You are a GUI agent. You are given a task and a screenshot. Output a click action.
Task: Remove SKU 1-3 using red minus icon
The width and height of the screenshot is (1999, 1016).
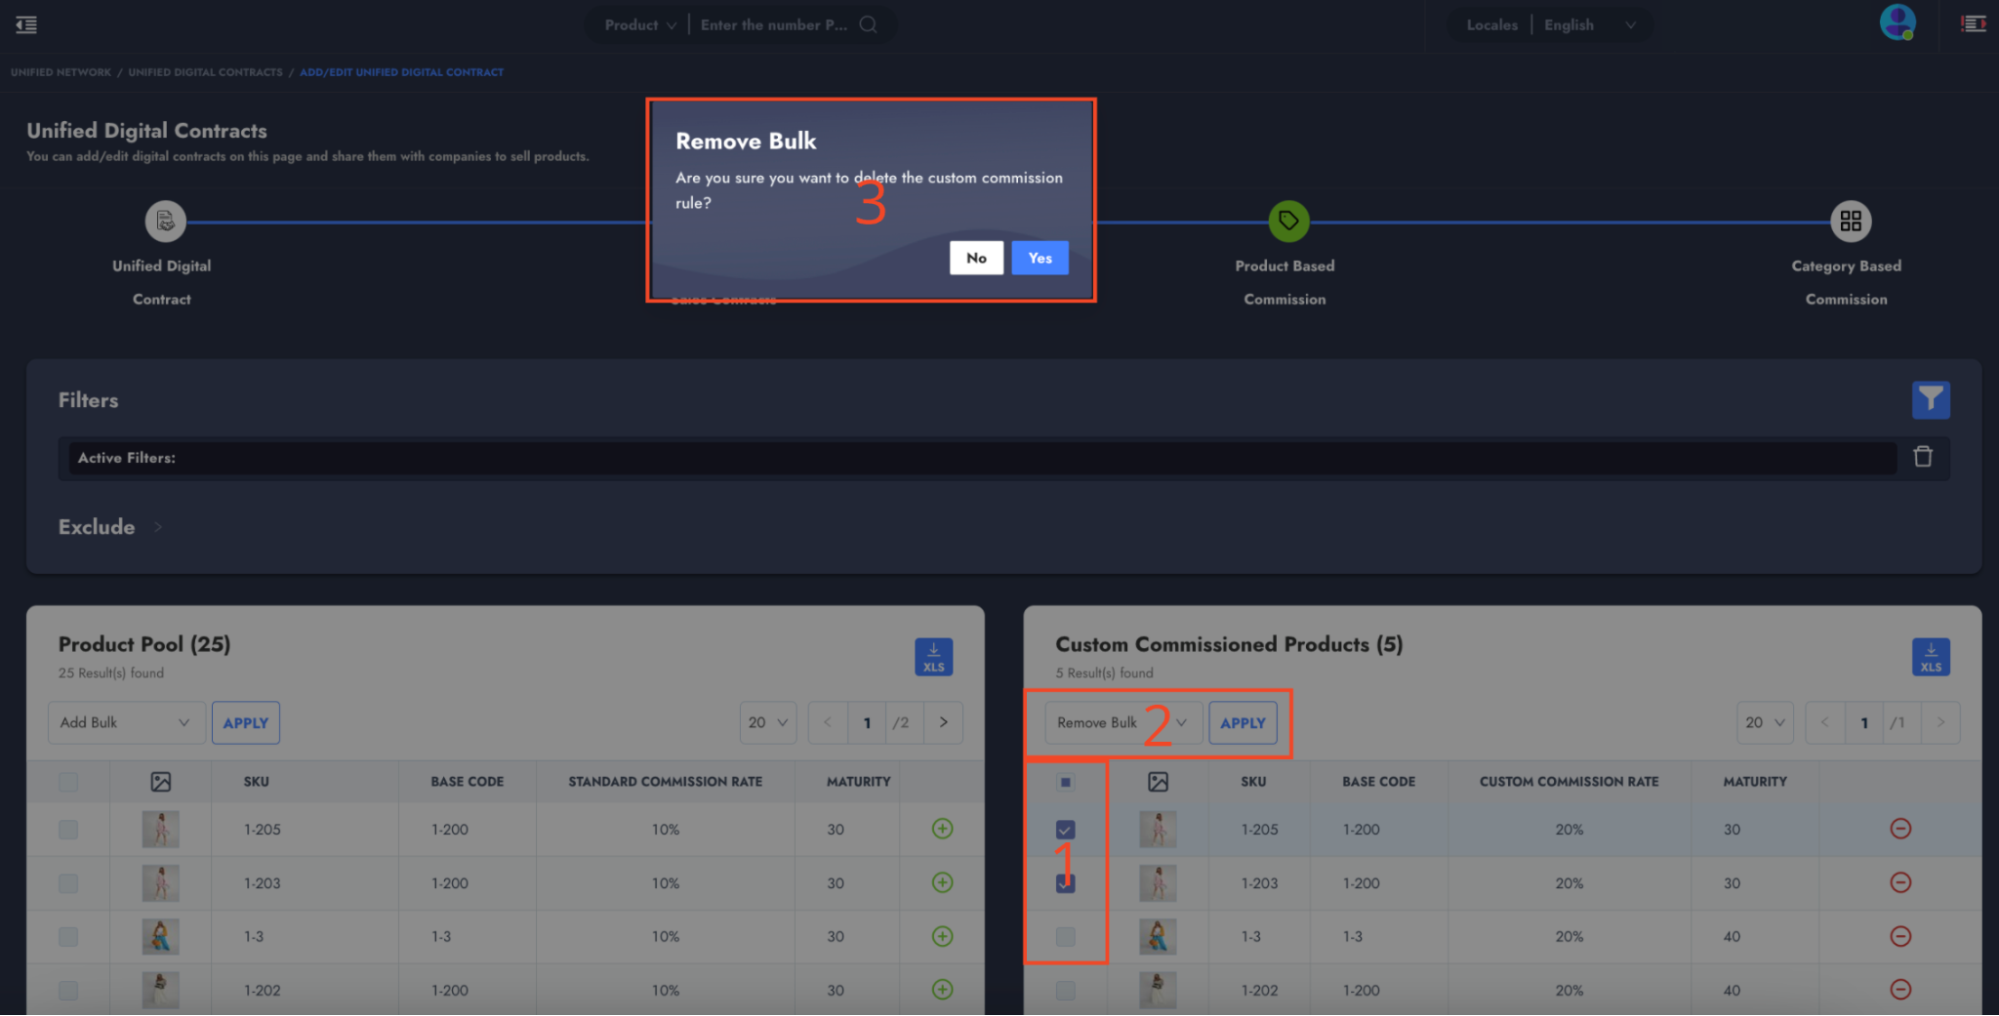coord(1900,936)
